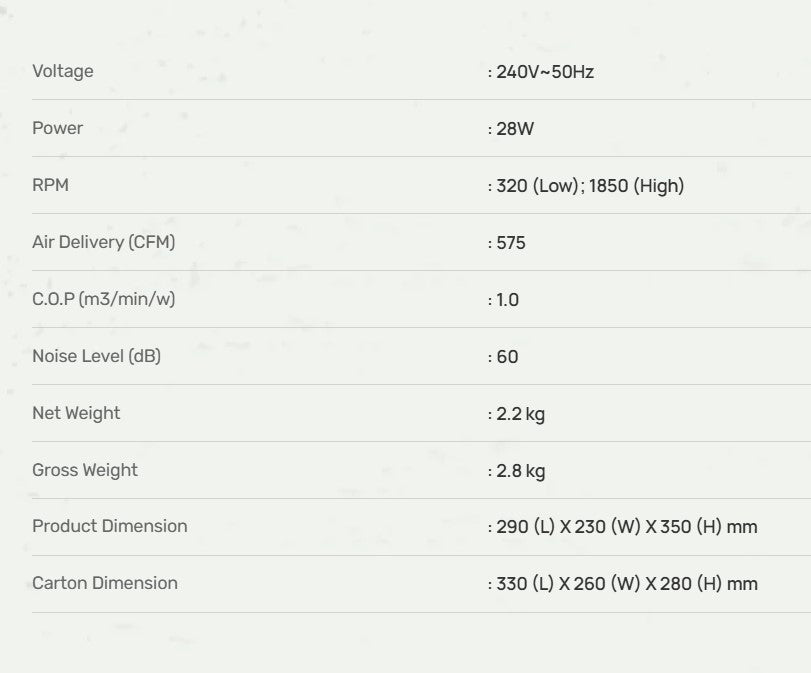
Task: Select the Power row label
Action: pyautogui.click(x=58, y=128)
